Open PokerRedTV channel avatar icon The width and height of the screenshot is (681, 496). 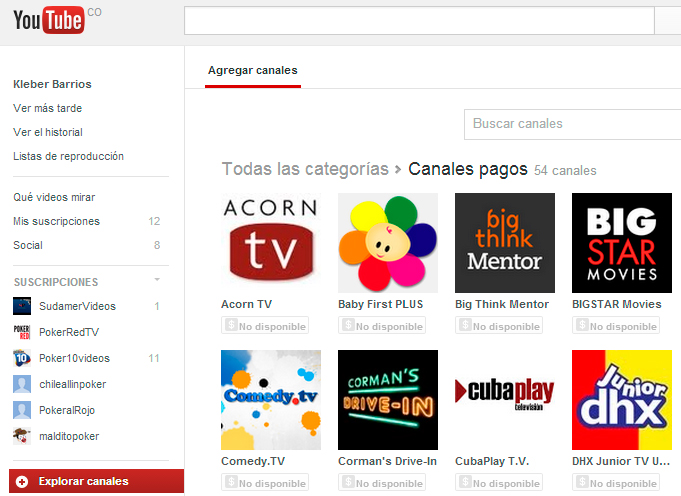coord(22,332)
